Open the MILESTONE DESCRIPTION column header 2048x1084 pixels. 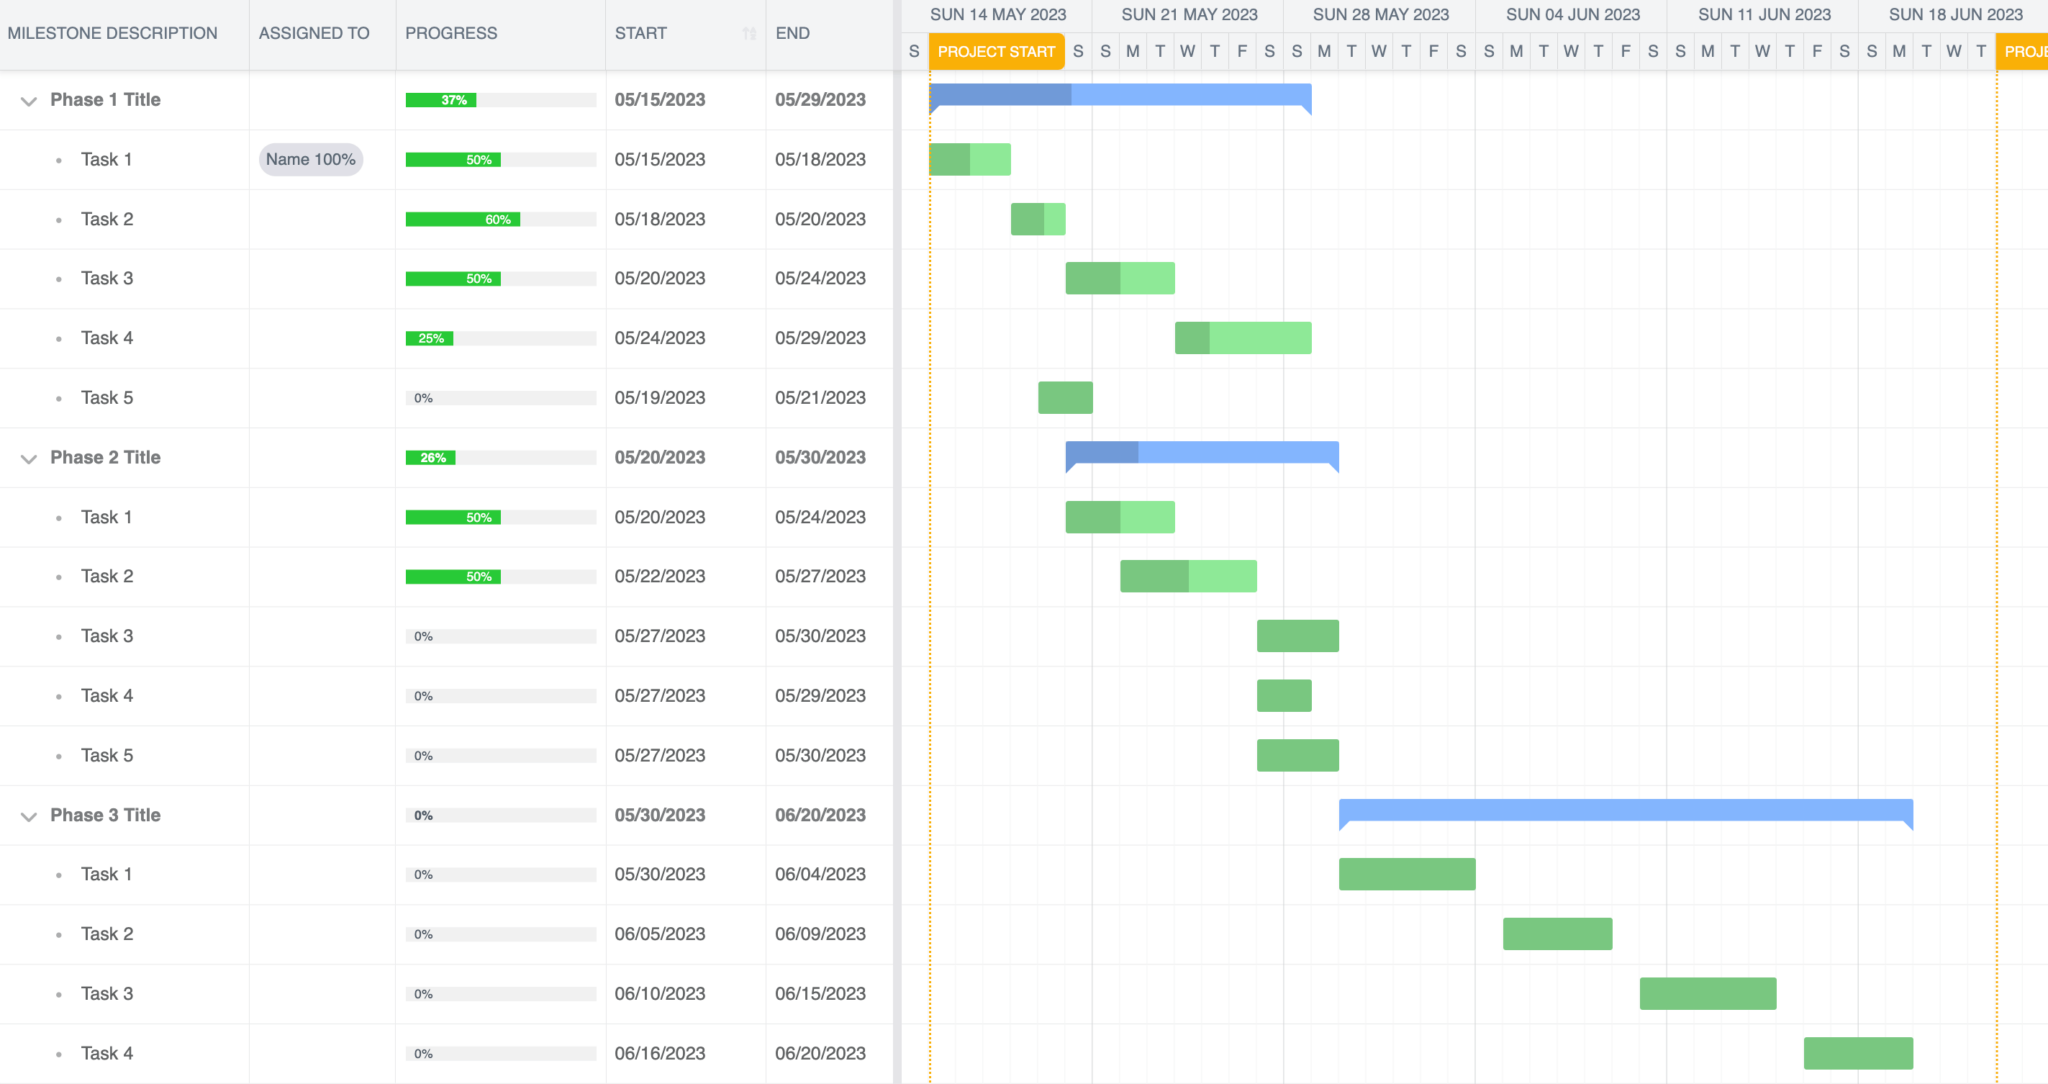(112, 33)
